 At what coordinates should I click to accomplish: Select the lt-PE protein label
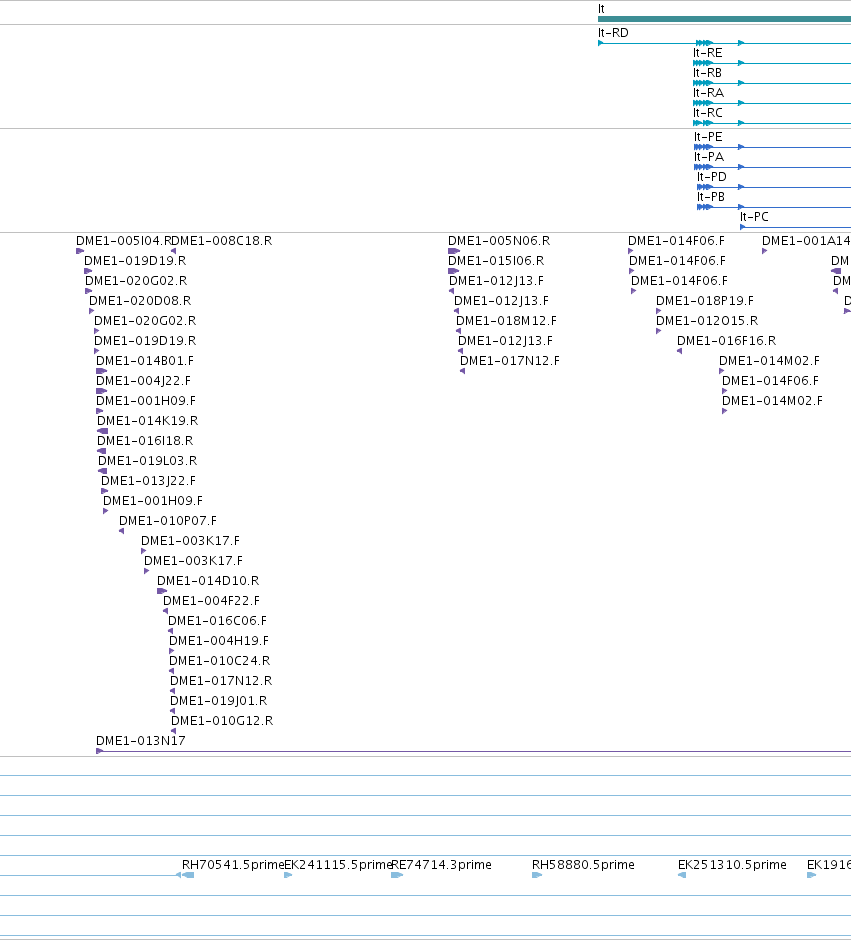tap(708, 137)
